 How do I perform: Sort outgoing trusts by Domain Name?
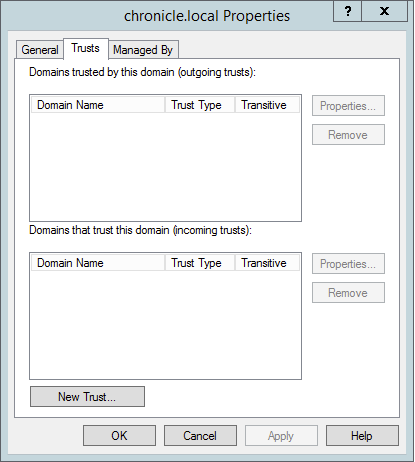click(98, 105)
